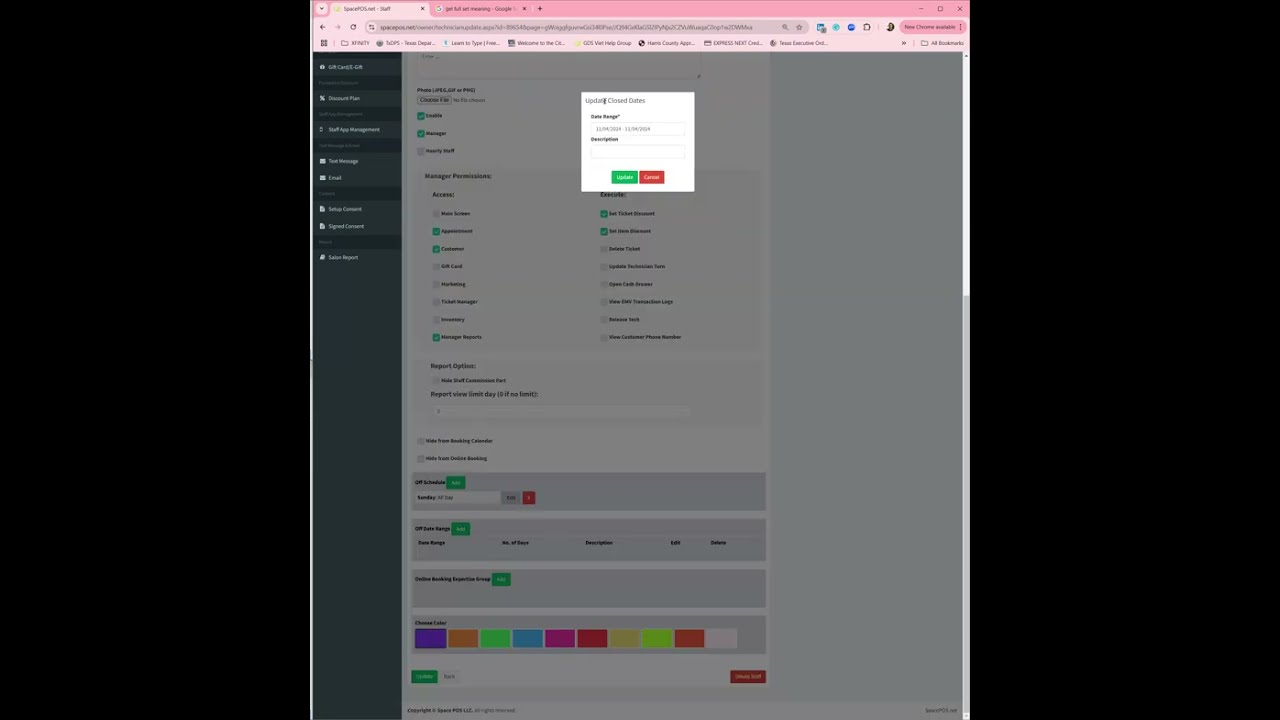This screenshot has height=720, width=1280.
Task: Click the browser address bar URL
Action: click(x=566, y=27)
